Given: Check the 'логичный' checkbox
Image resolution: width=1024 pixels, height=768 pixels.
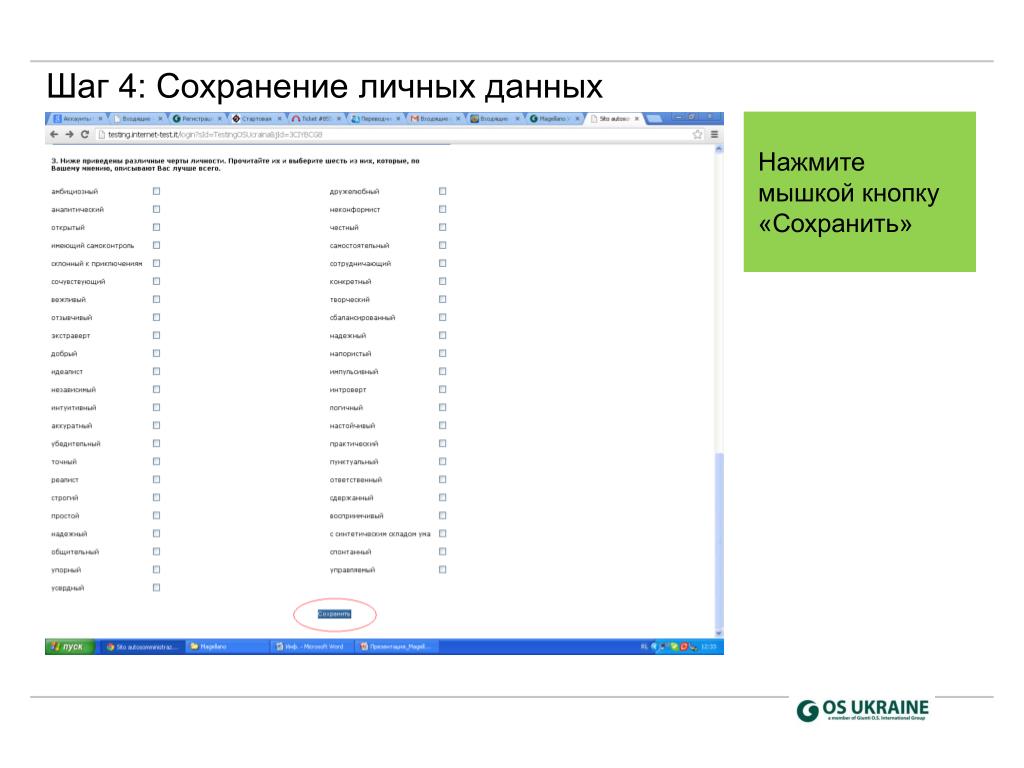Looking at the screenshot, I should (x=443, y=408).
